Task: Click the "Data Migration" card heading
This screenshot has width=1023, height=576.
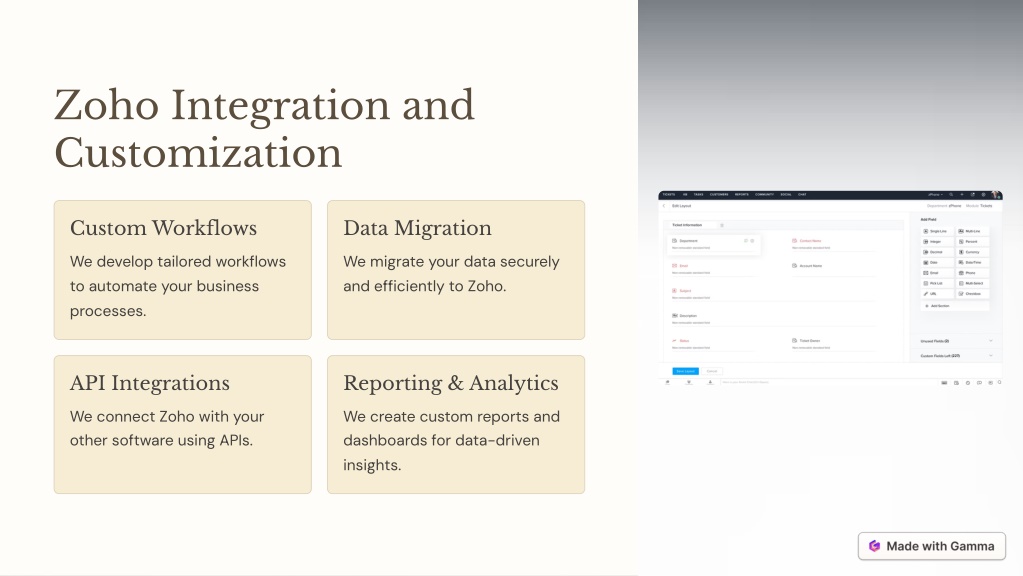Action: coord(417,228)
